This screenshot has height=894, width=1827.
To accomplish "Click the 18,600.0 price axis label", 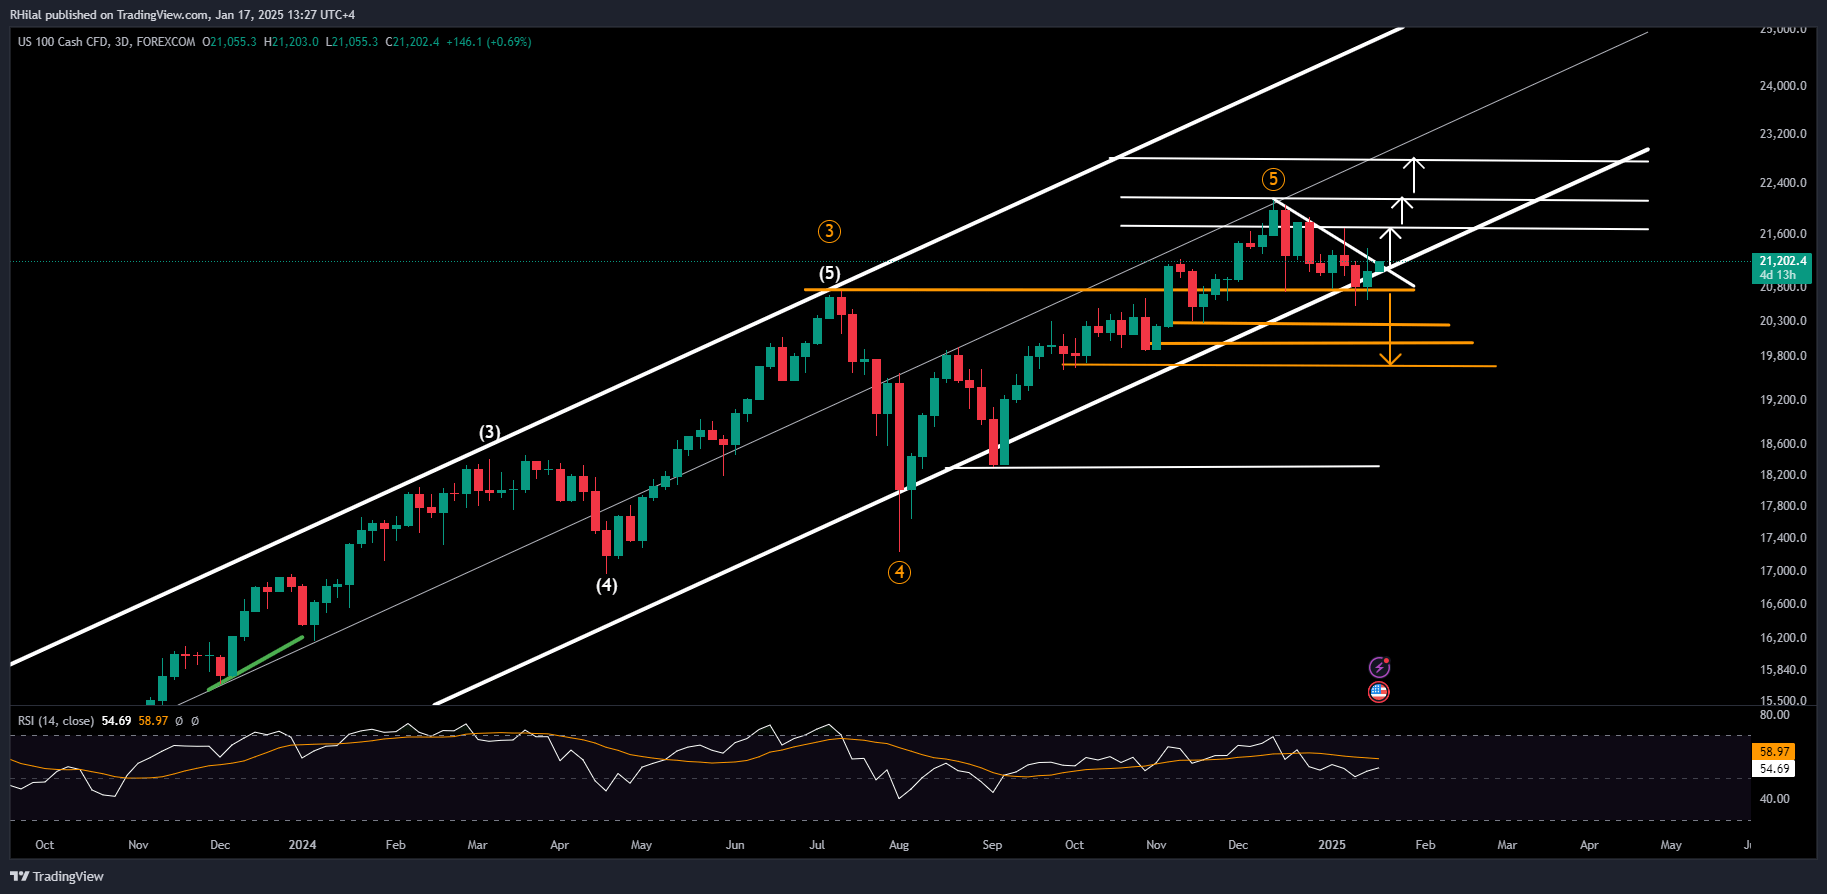I will [x=1783, y=444].
